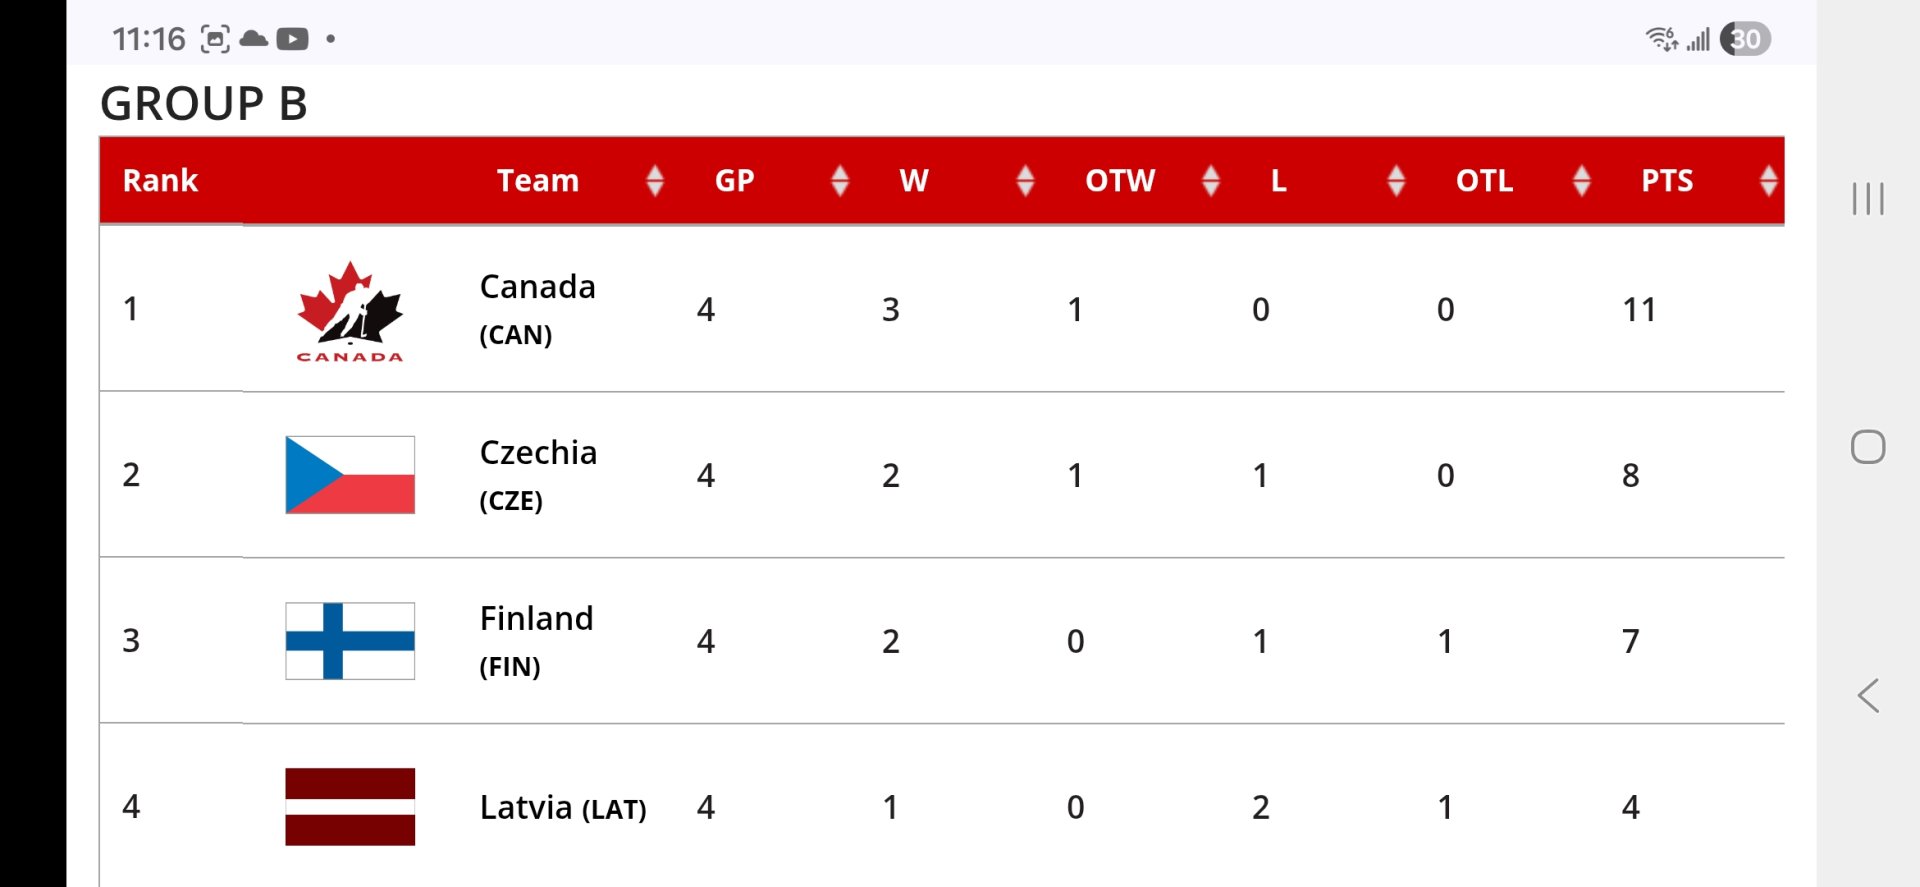Tap the Hockey Canada team logo
This screenshot has width=1920, height=887.
[350, 311]
